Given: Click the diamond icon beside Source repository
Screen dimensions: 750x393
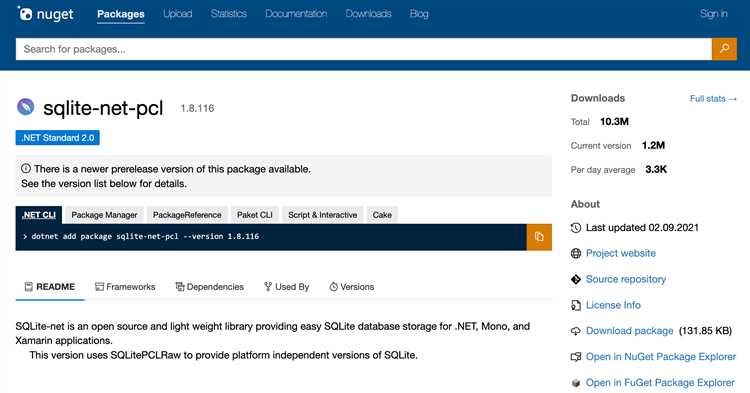Looking at the screenshot, I should click(x=576, y=279).
